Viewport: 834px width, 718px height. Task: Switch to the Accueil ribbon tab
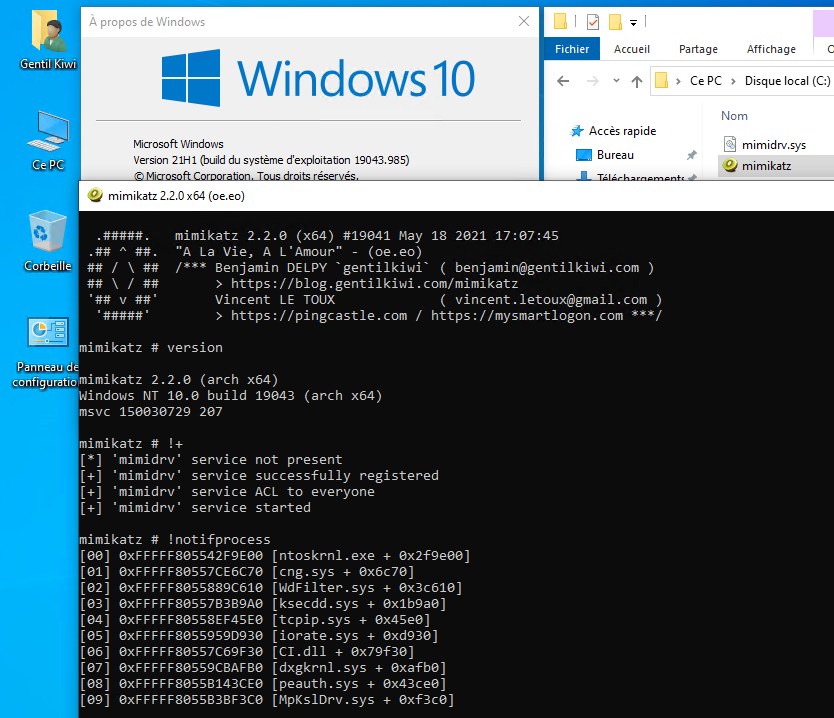point(631,49)
